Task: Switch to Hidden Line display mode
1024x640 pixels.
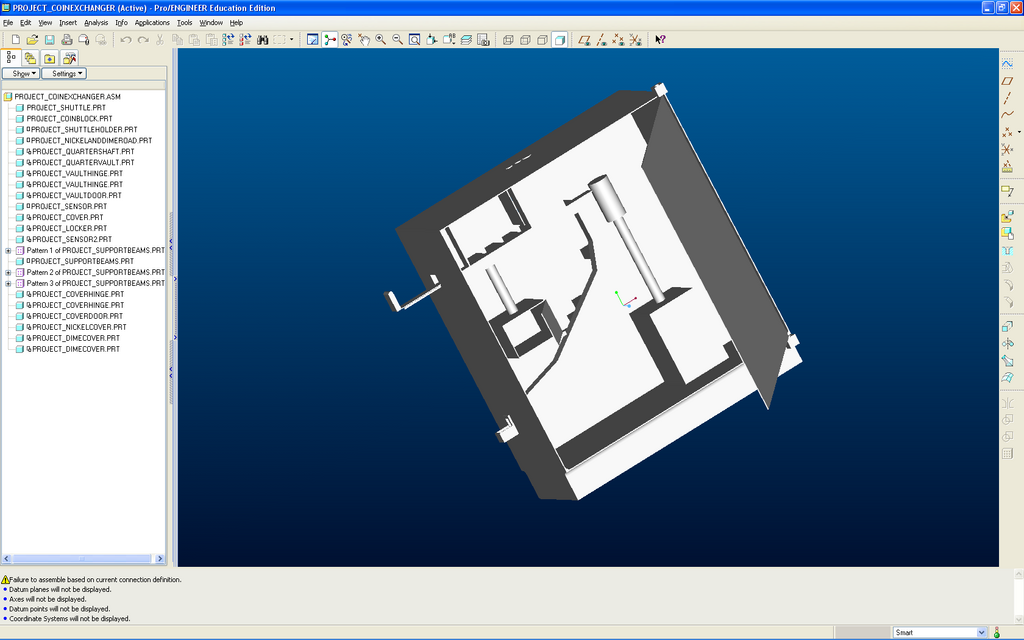Action: [x=525, y=40]
